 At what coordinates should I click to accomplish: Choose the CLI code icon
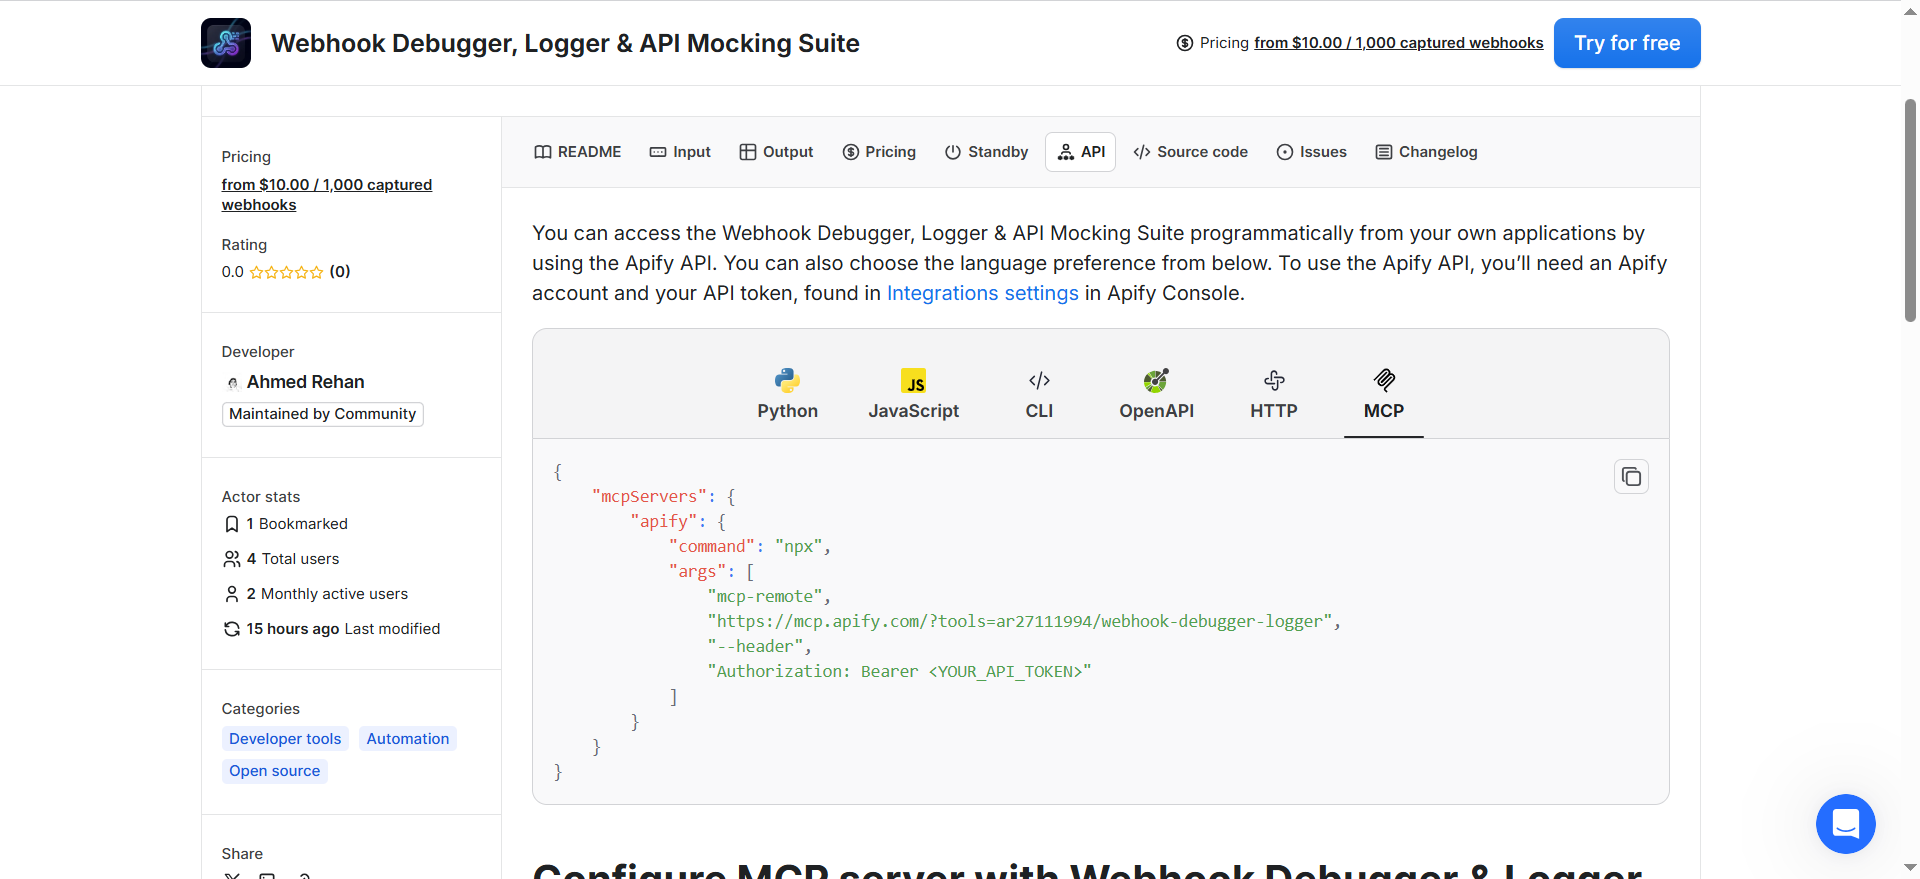tap(1039, 380)
